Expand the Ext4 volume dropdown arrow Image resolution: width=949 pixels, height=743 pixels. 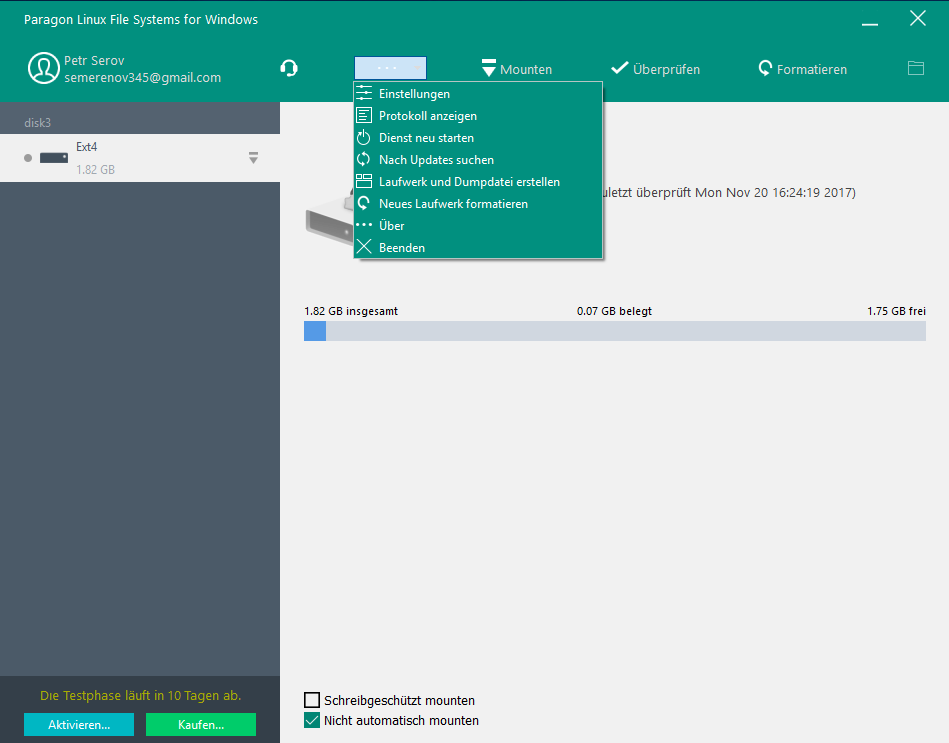(253, 158)
